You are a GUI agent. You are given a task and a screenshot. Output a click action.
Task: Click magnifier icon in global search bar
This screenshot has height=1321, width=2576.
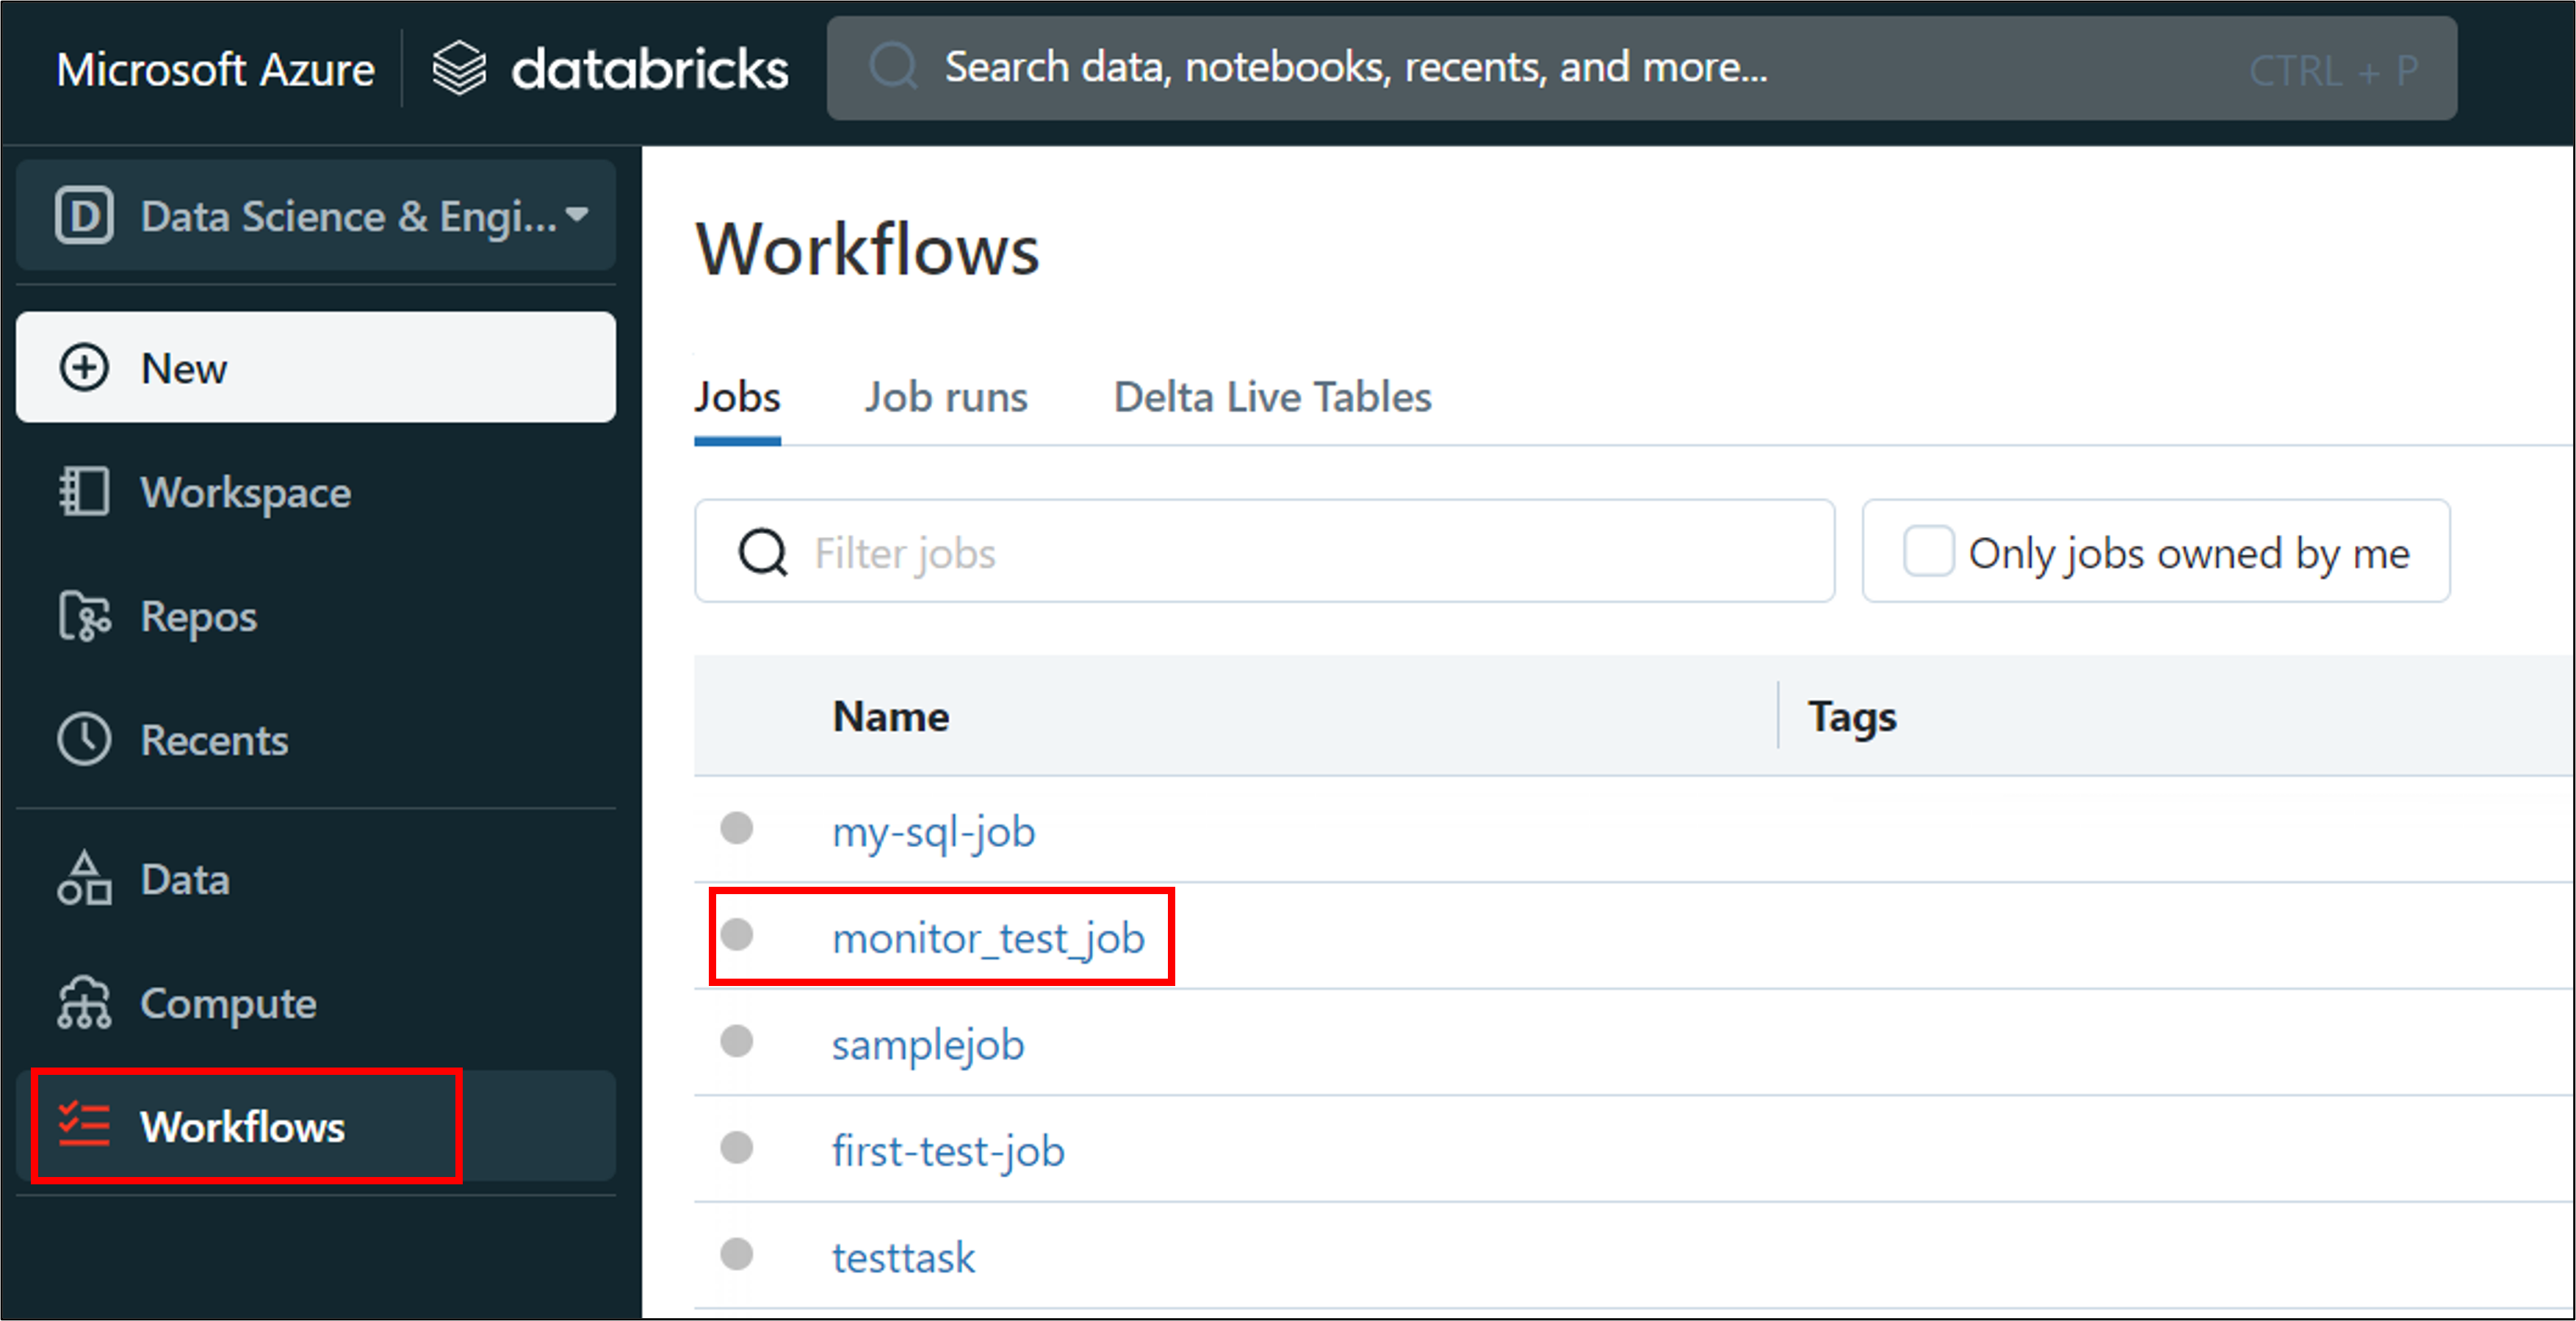(x=893, y=68)
